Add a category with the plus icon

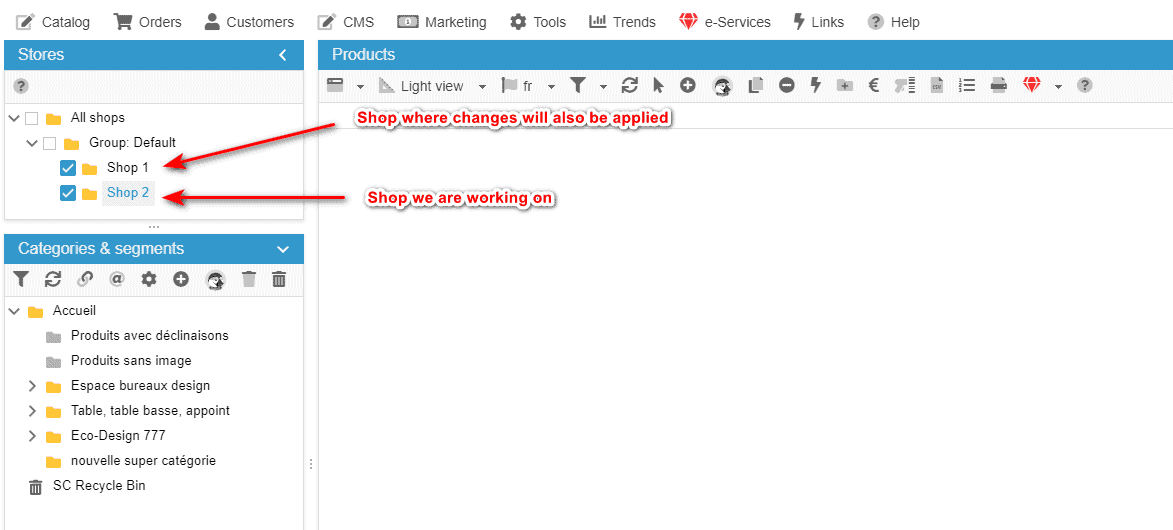(x=180, y=279)
